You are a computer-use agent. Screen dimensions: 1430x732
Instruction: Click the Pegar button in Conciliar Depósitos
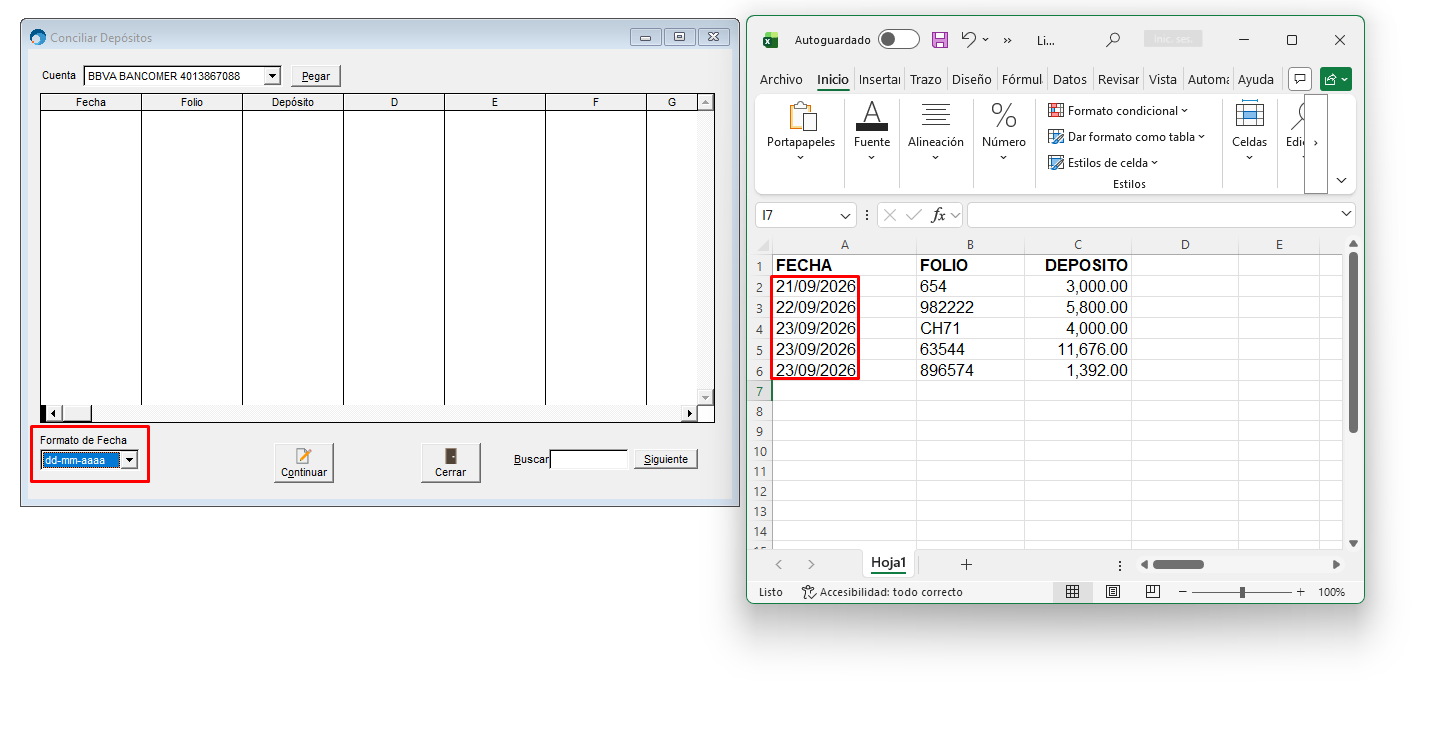tap(316, 76)
